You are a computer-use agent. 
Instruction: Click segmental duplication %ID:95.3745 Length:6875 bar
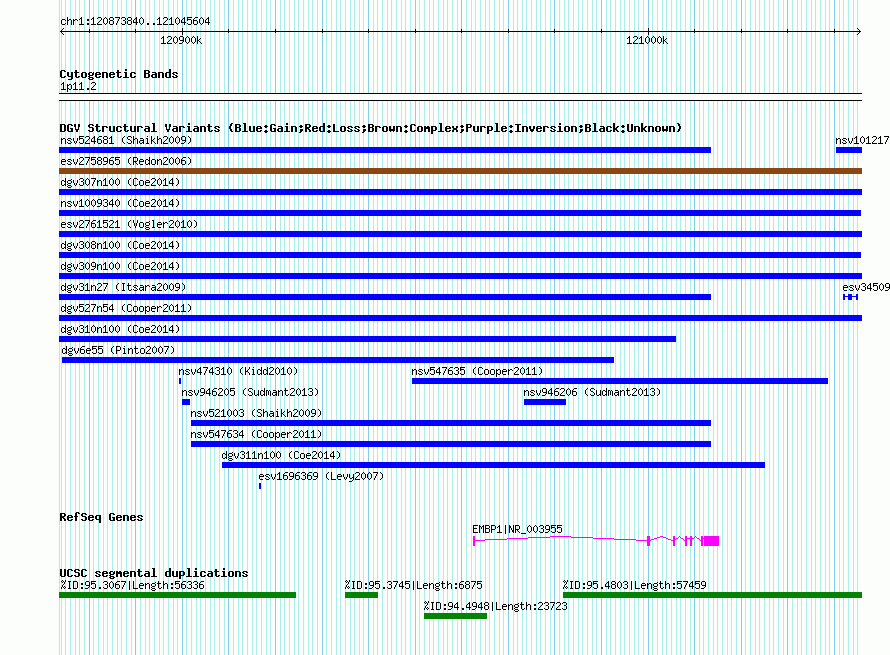click(362, 595)
